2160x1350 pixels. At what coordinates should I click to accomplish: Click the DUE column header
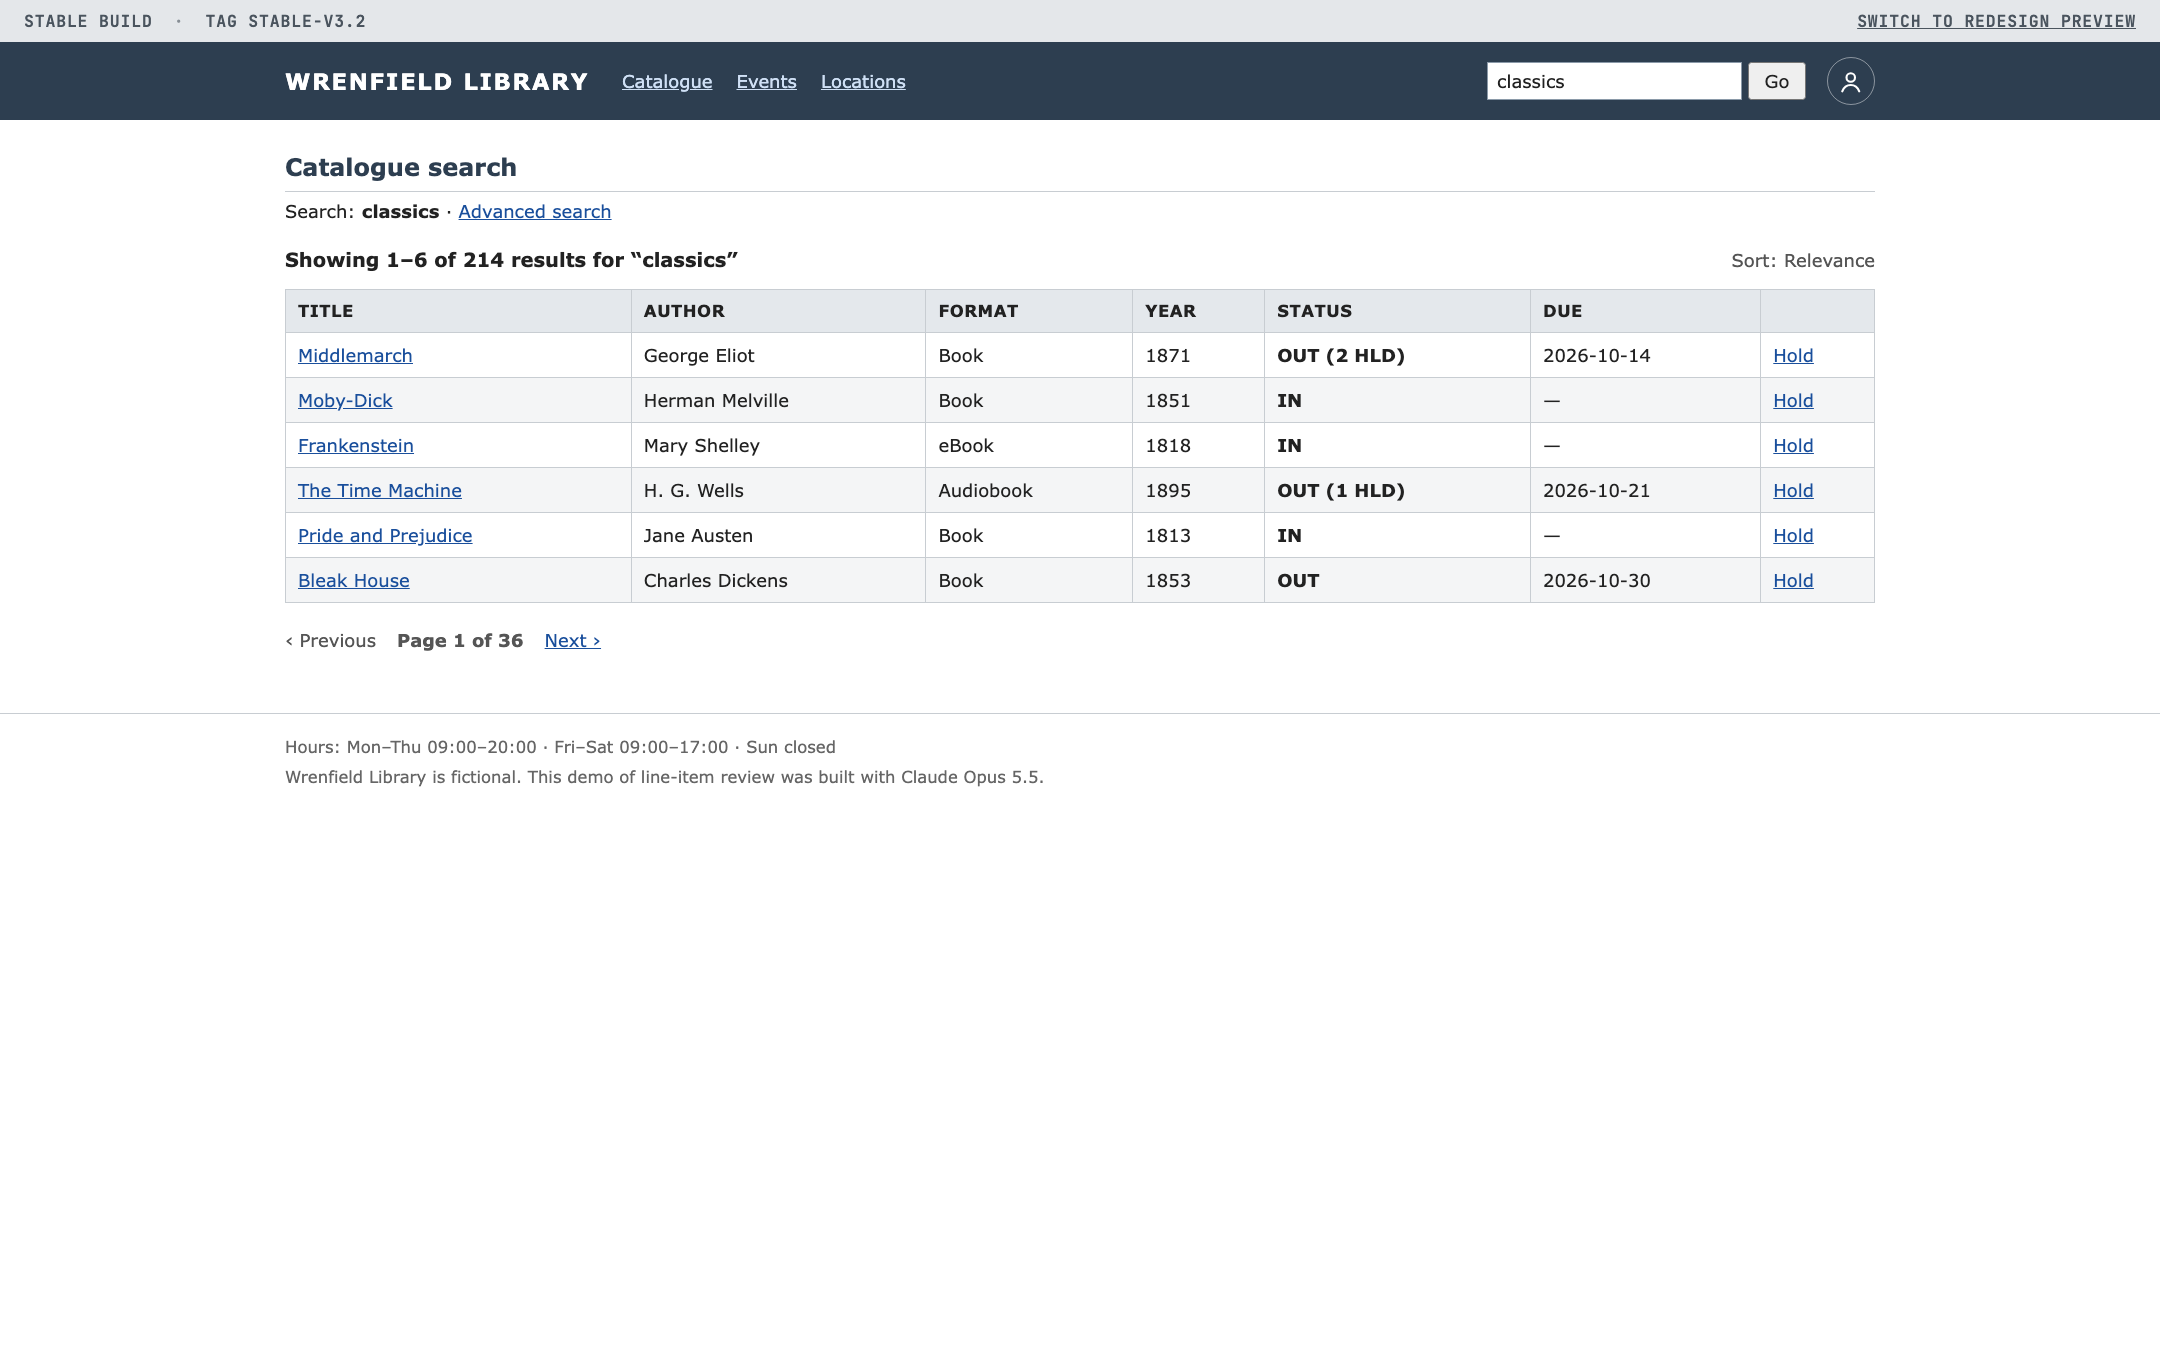coord(1645,311)
